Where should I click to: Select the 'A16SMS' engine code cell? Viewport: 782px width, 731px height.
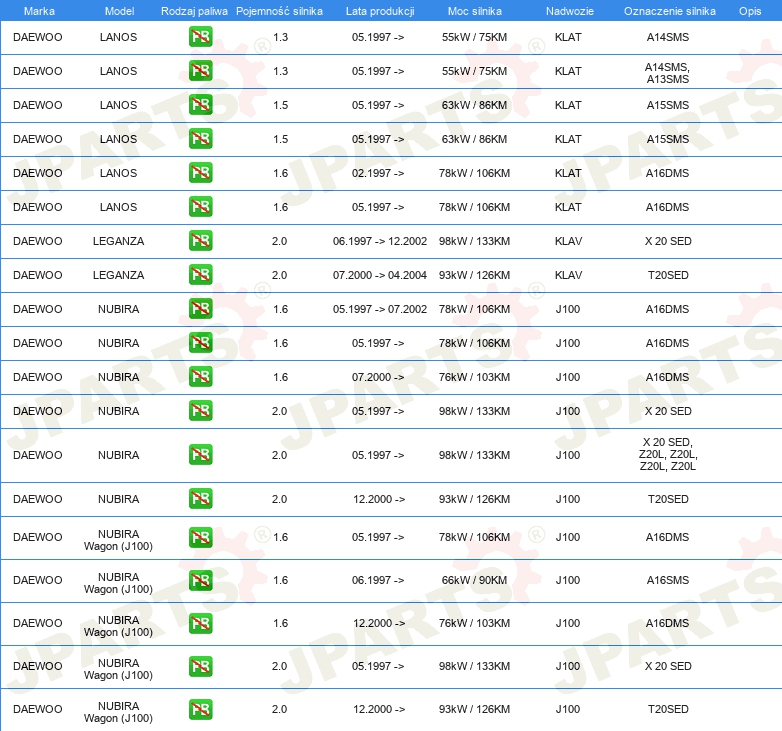click(668, 580)
